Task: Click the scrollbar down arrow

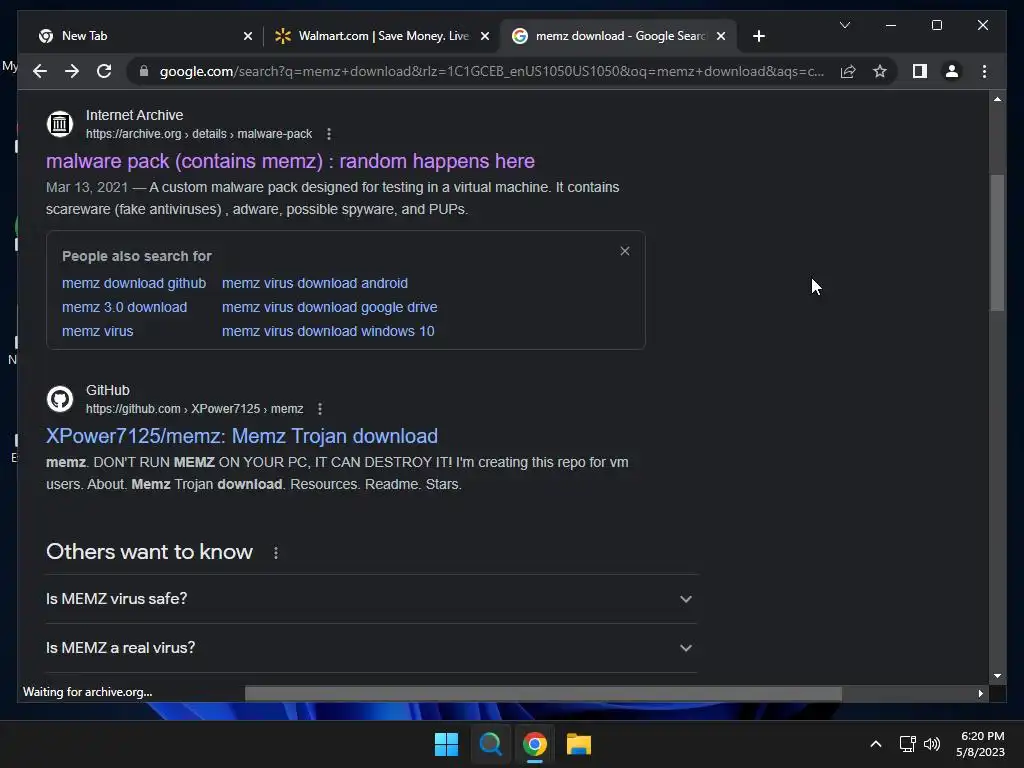Action: (997, 676)
